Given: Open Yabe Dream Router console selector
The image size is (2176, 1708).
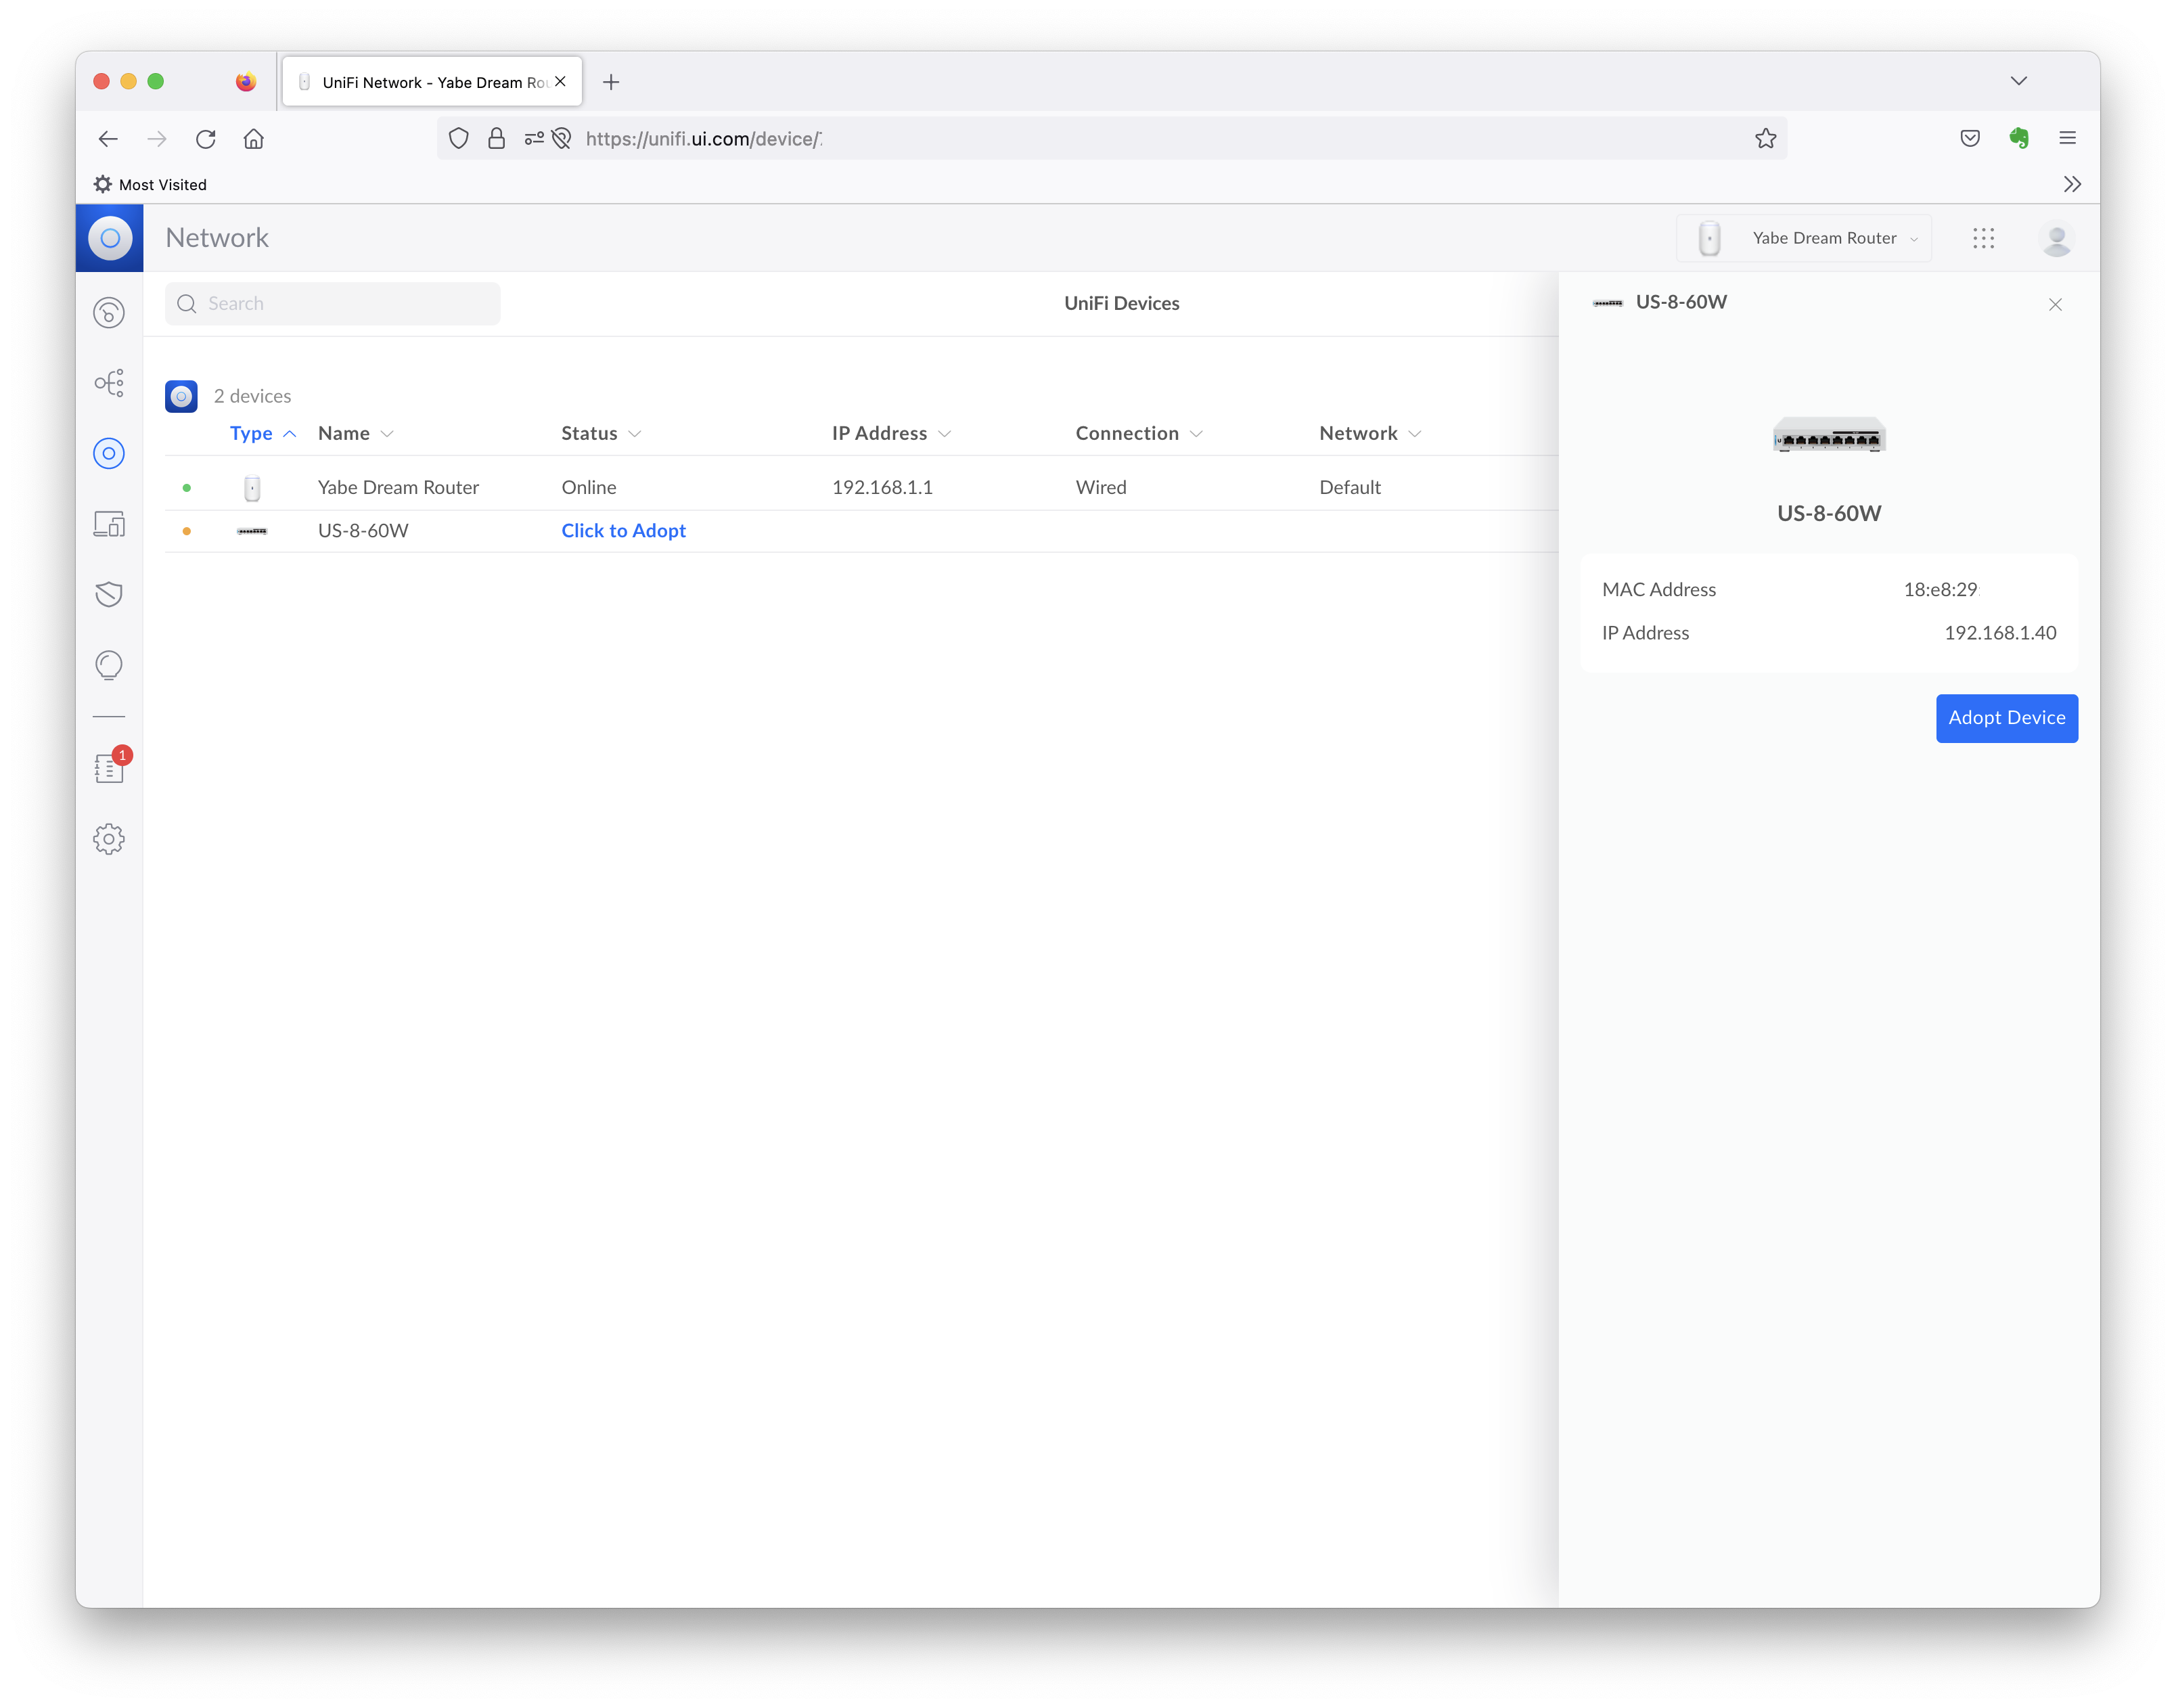Looking at the screenshot, I should [x=1804, y=238].
